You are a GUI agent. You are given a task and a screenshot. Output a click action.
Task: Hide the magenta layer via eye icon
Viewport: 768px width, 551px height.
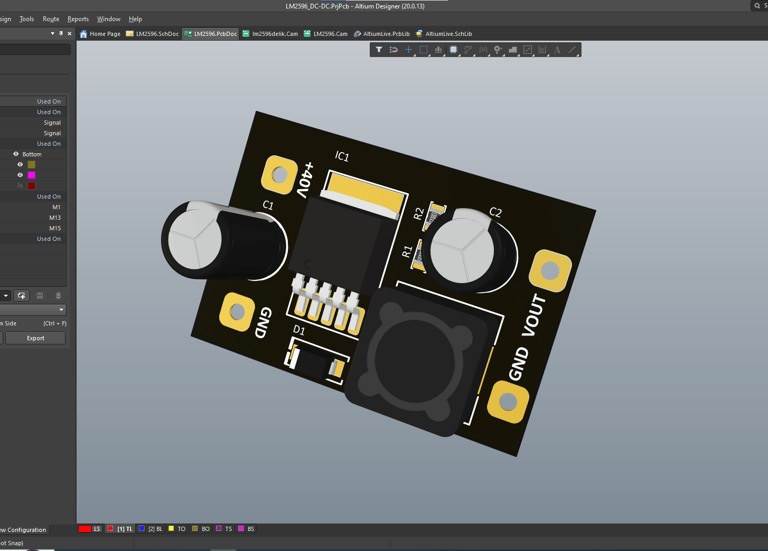(20, 175)
